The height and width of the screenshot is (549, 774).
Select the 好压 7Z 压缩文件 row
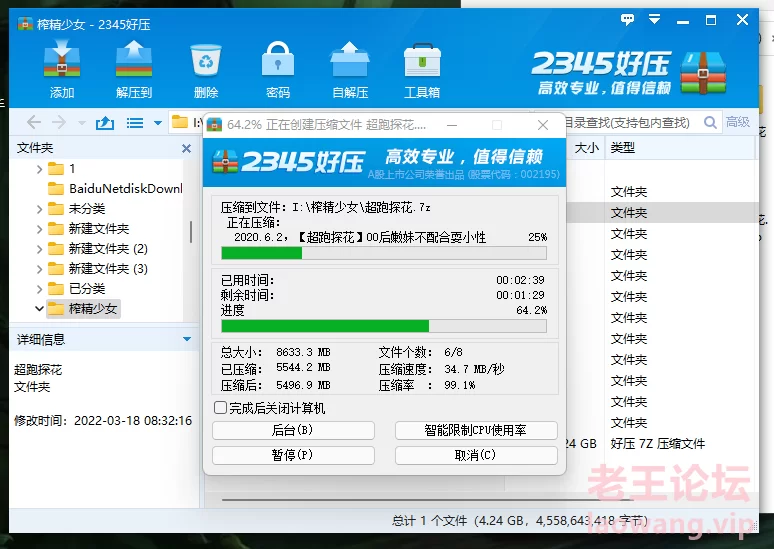658,443
